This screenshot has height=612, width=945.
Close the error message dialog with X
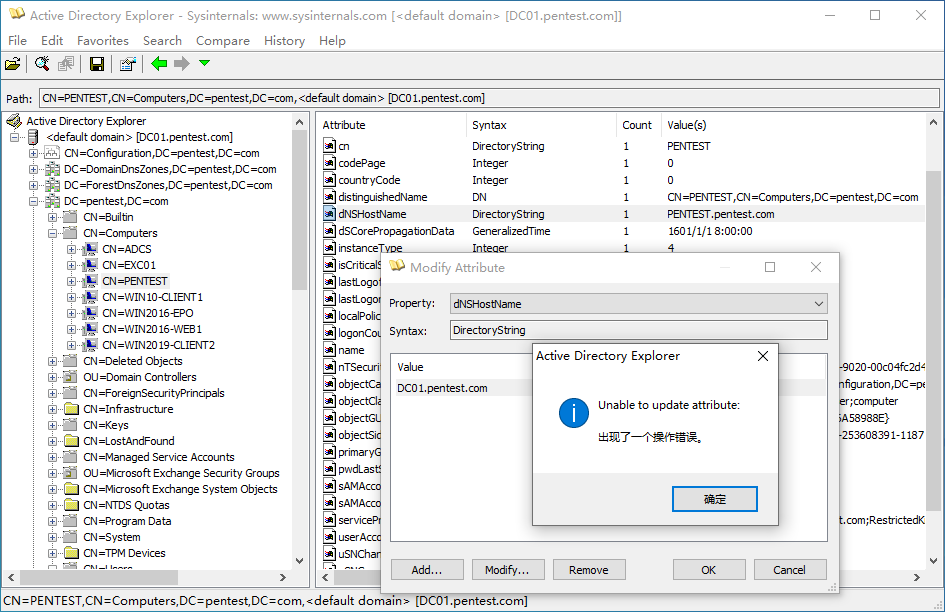pos(762,356)
